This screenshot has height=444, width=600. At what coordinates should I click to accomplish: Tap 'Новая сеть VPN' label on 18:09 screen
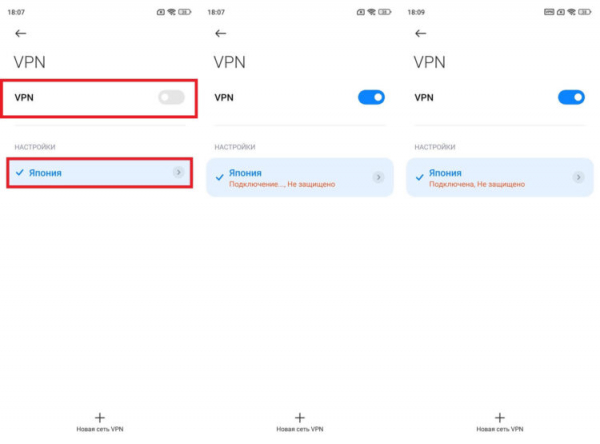[x=500, y=429]
